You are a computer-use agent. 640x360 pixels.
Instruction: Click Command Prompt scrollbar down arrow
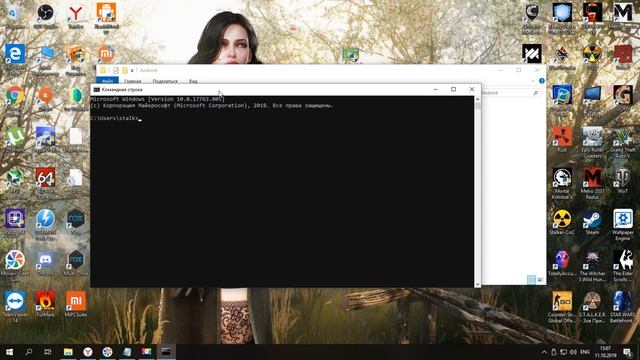tap(478, 284)
